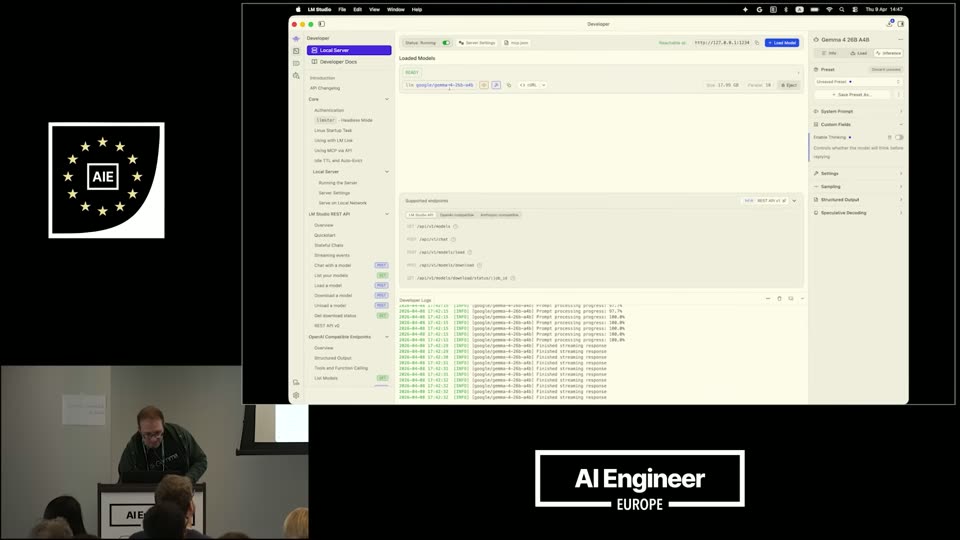Open the Tools and Function Calling page
This screenshot has width=960, height=540.
341,368
